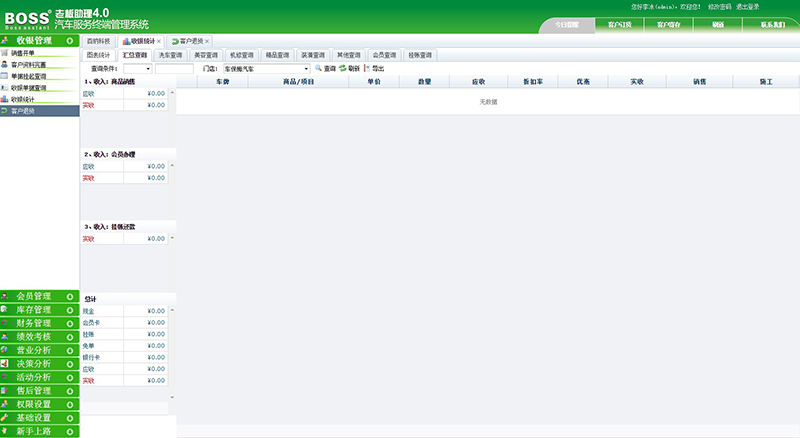Close the 客户退货 tab

[x=207, y=41]
